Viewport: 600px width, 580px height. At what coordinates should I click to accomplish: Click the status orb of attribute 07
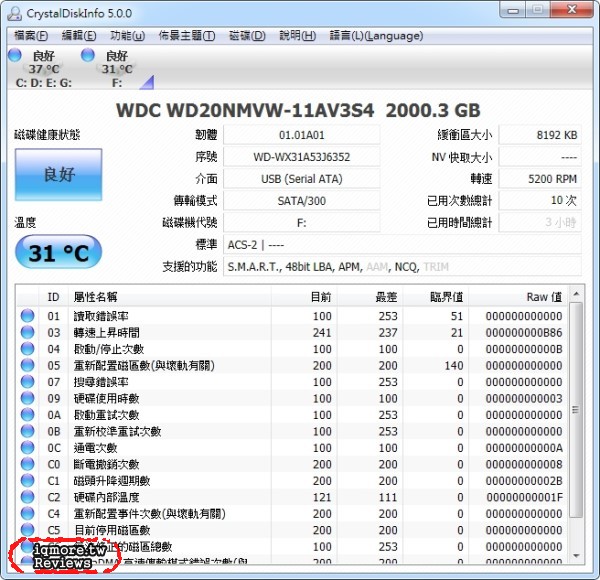pyautogui.click(x=27, y=381)
